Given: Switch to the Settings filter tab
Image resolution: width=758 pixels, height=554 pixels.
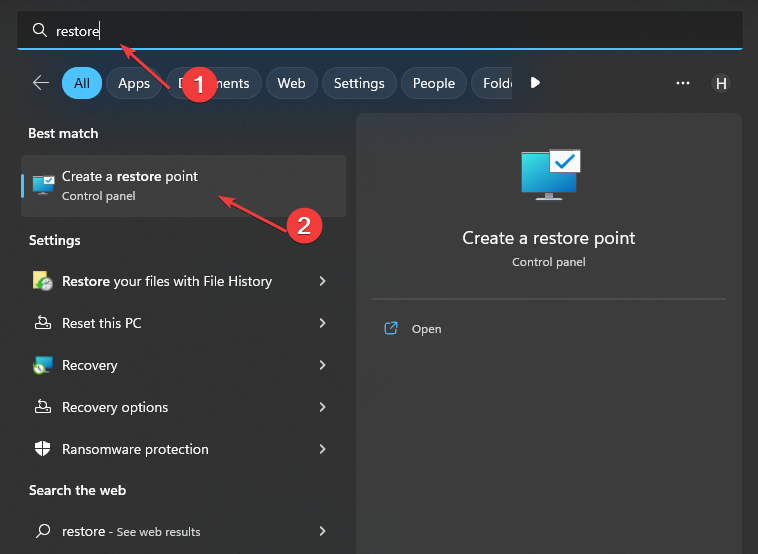Looking at the screenshot, I should tap(359, 83).
